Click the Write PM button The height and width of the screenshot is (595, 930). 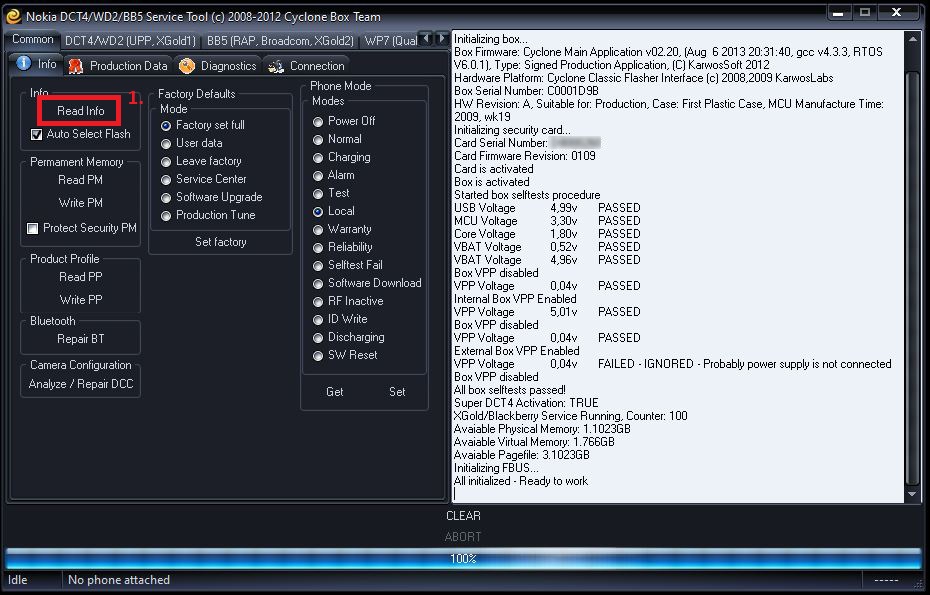(80, 203)
